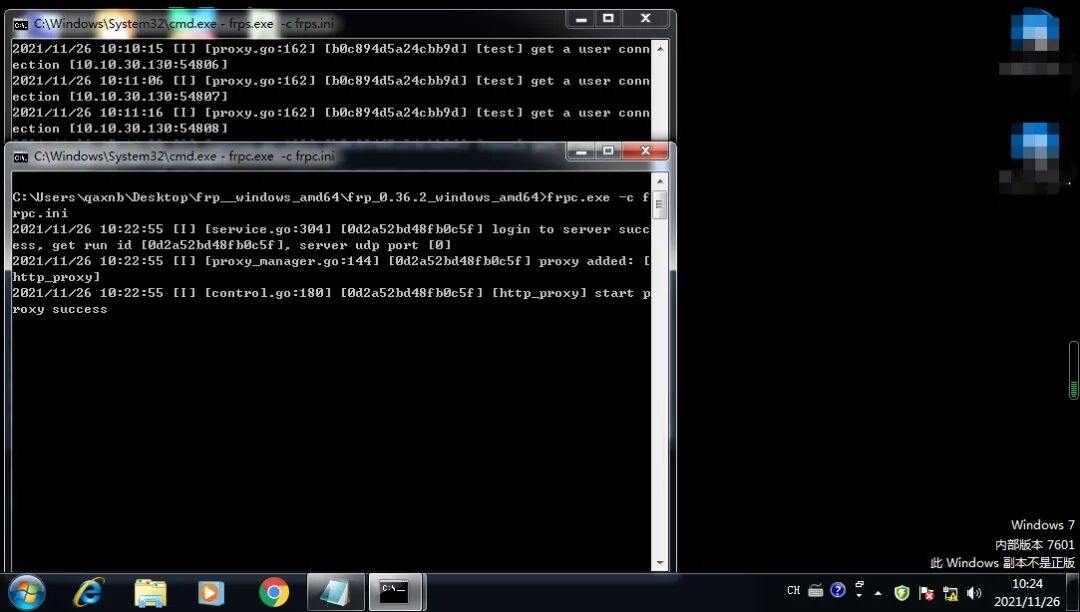
Task: Click the CH input language indicator
Action: pos(793,591)
